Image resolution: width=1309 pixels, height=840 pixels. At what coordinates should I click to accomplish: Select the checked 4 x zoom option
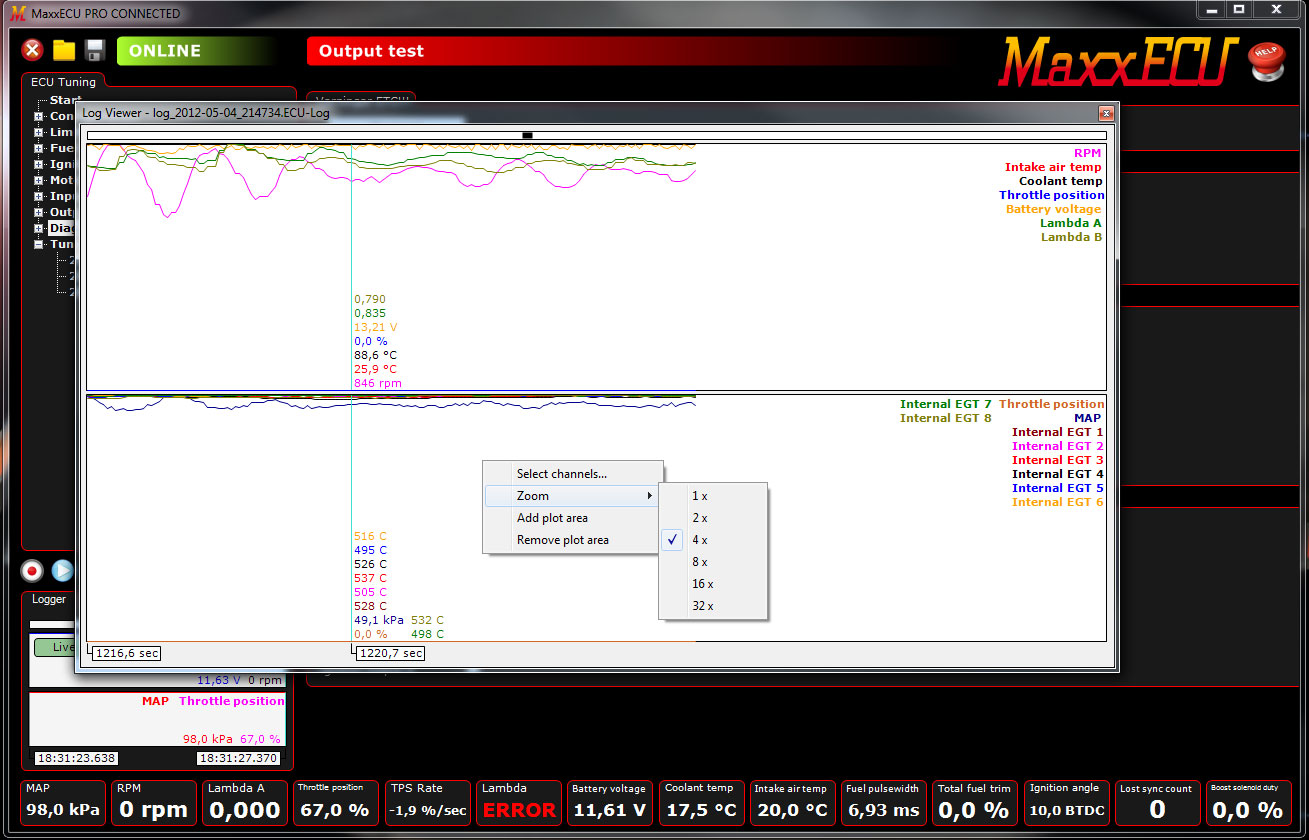tap(713, 540)
